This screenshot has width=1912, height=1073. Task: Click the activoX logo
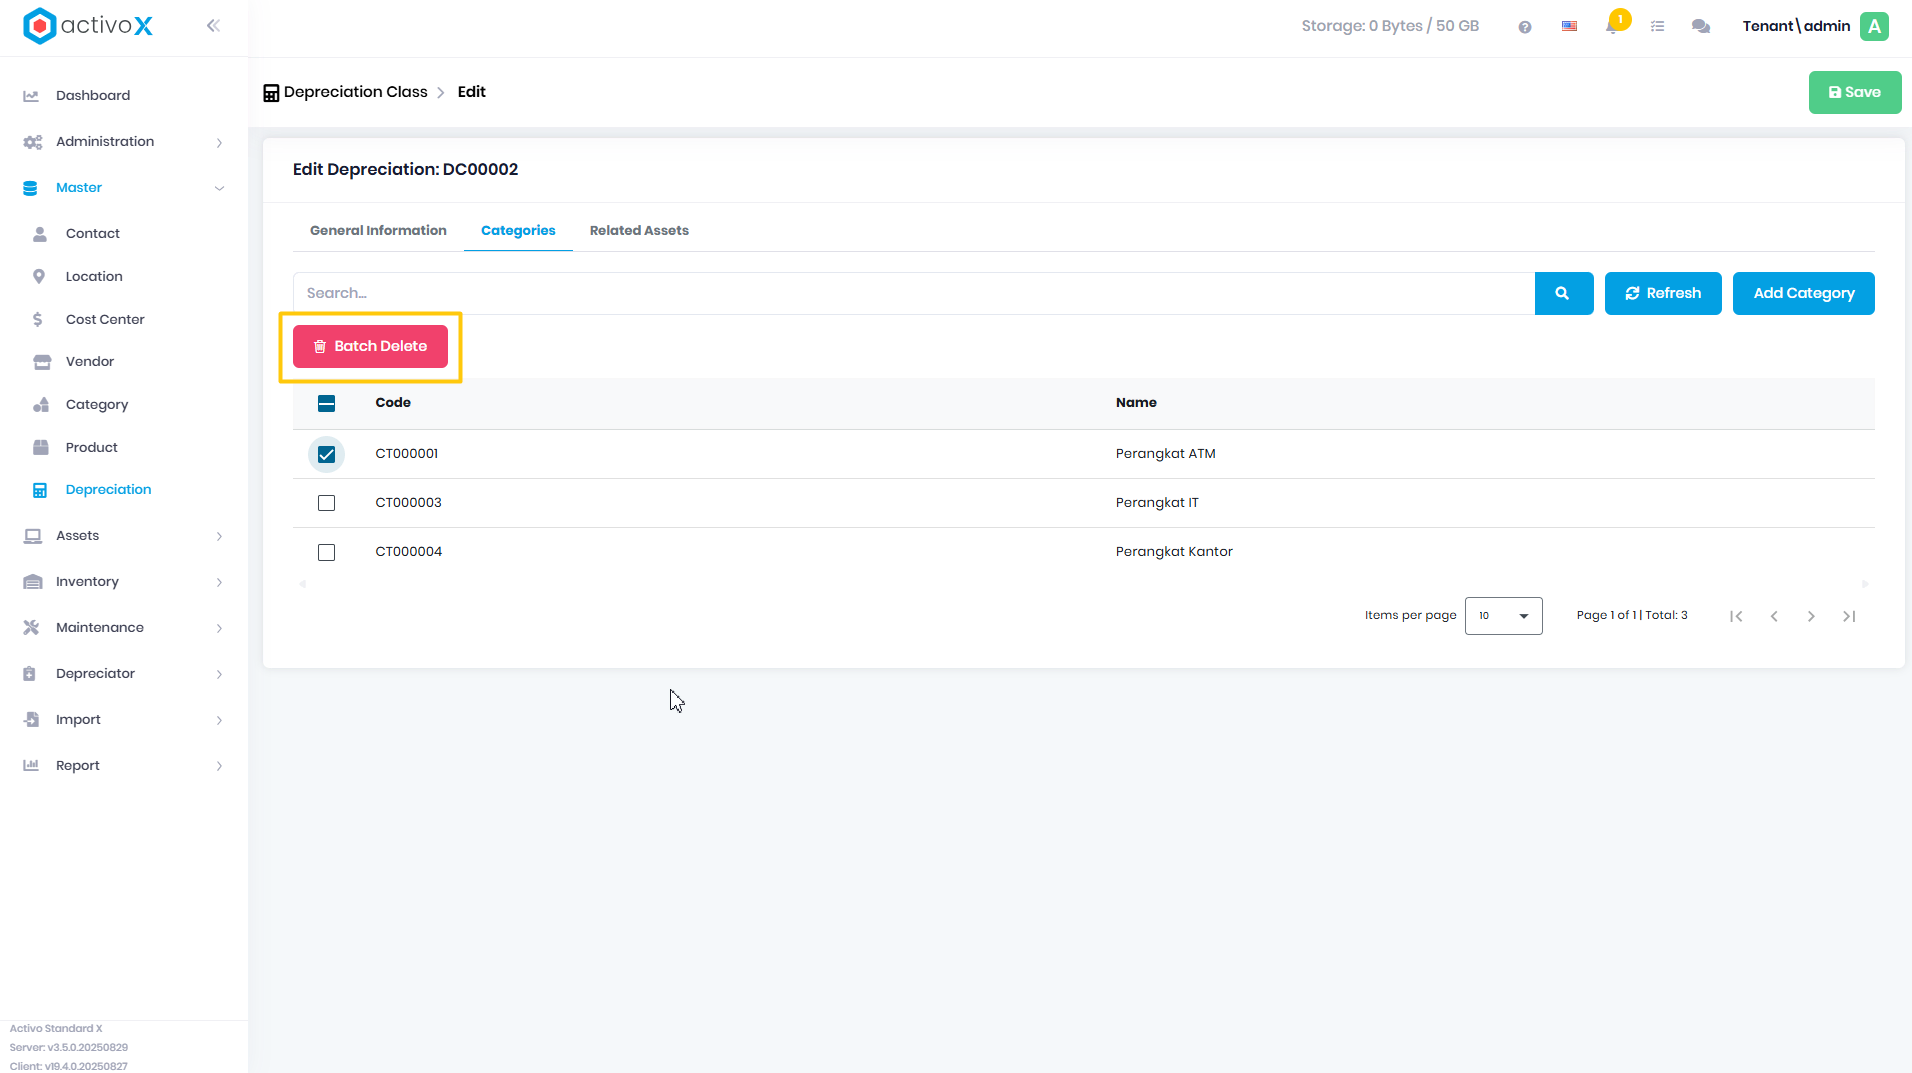(88, 26)
